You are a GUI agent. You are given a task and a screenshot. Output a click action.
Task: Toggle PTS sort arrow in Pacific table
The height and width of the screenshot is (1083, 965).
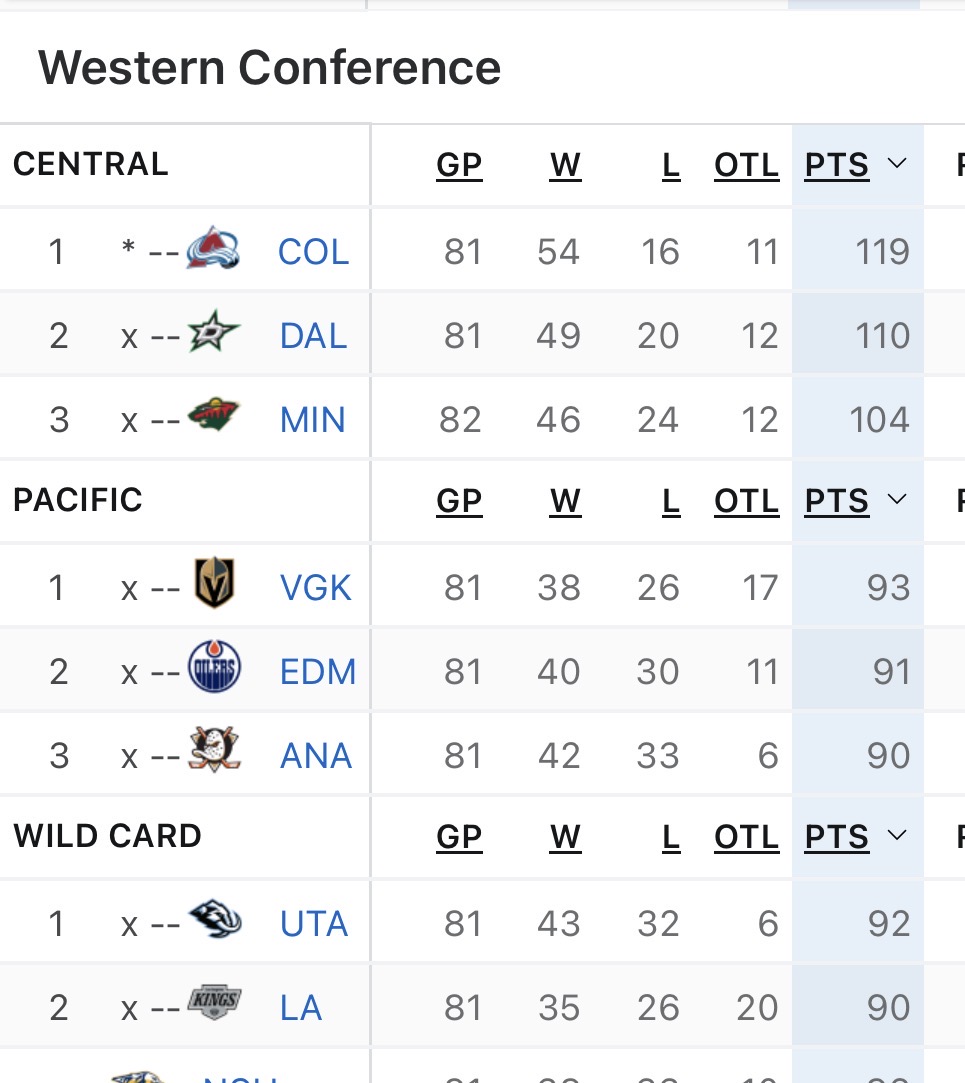pyautogui.click(x=896, y=499)
